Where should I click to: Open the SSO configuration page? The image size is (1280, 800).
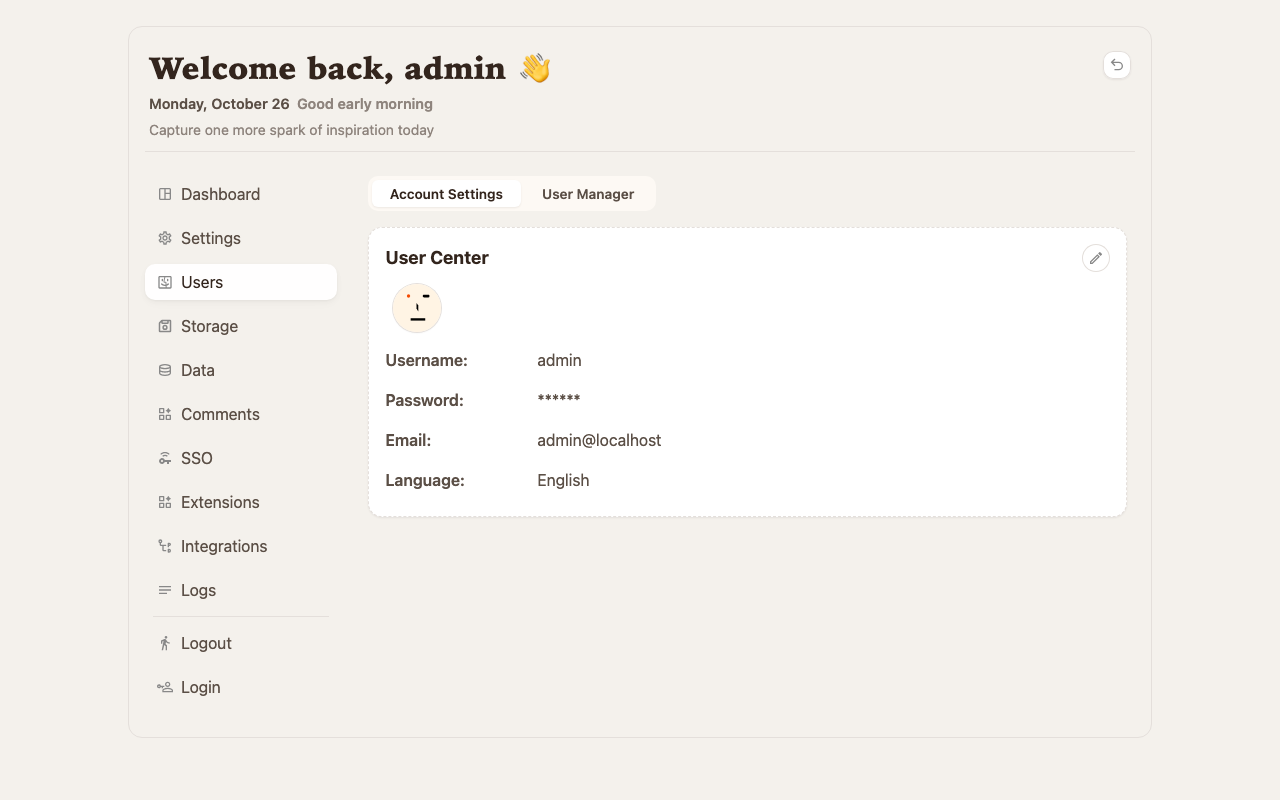tap(241, 458)
